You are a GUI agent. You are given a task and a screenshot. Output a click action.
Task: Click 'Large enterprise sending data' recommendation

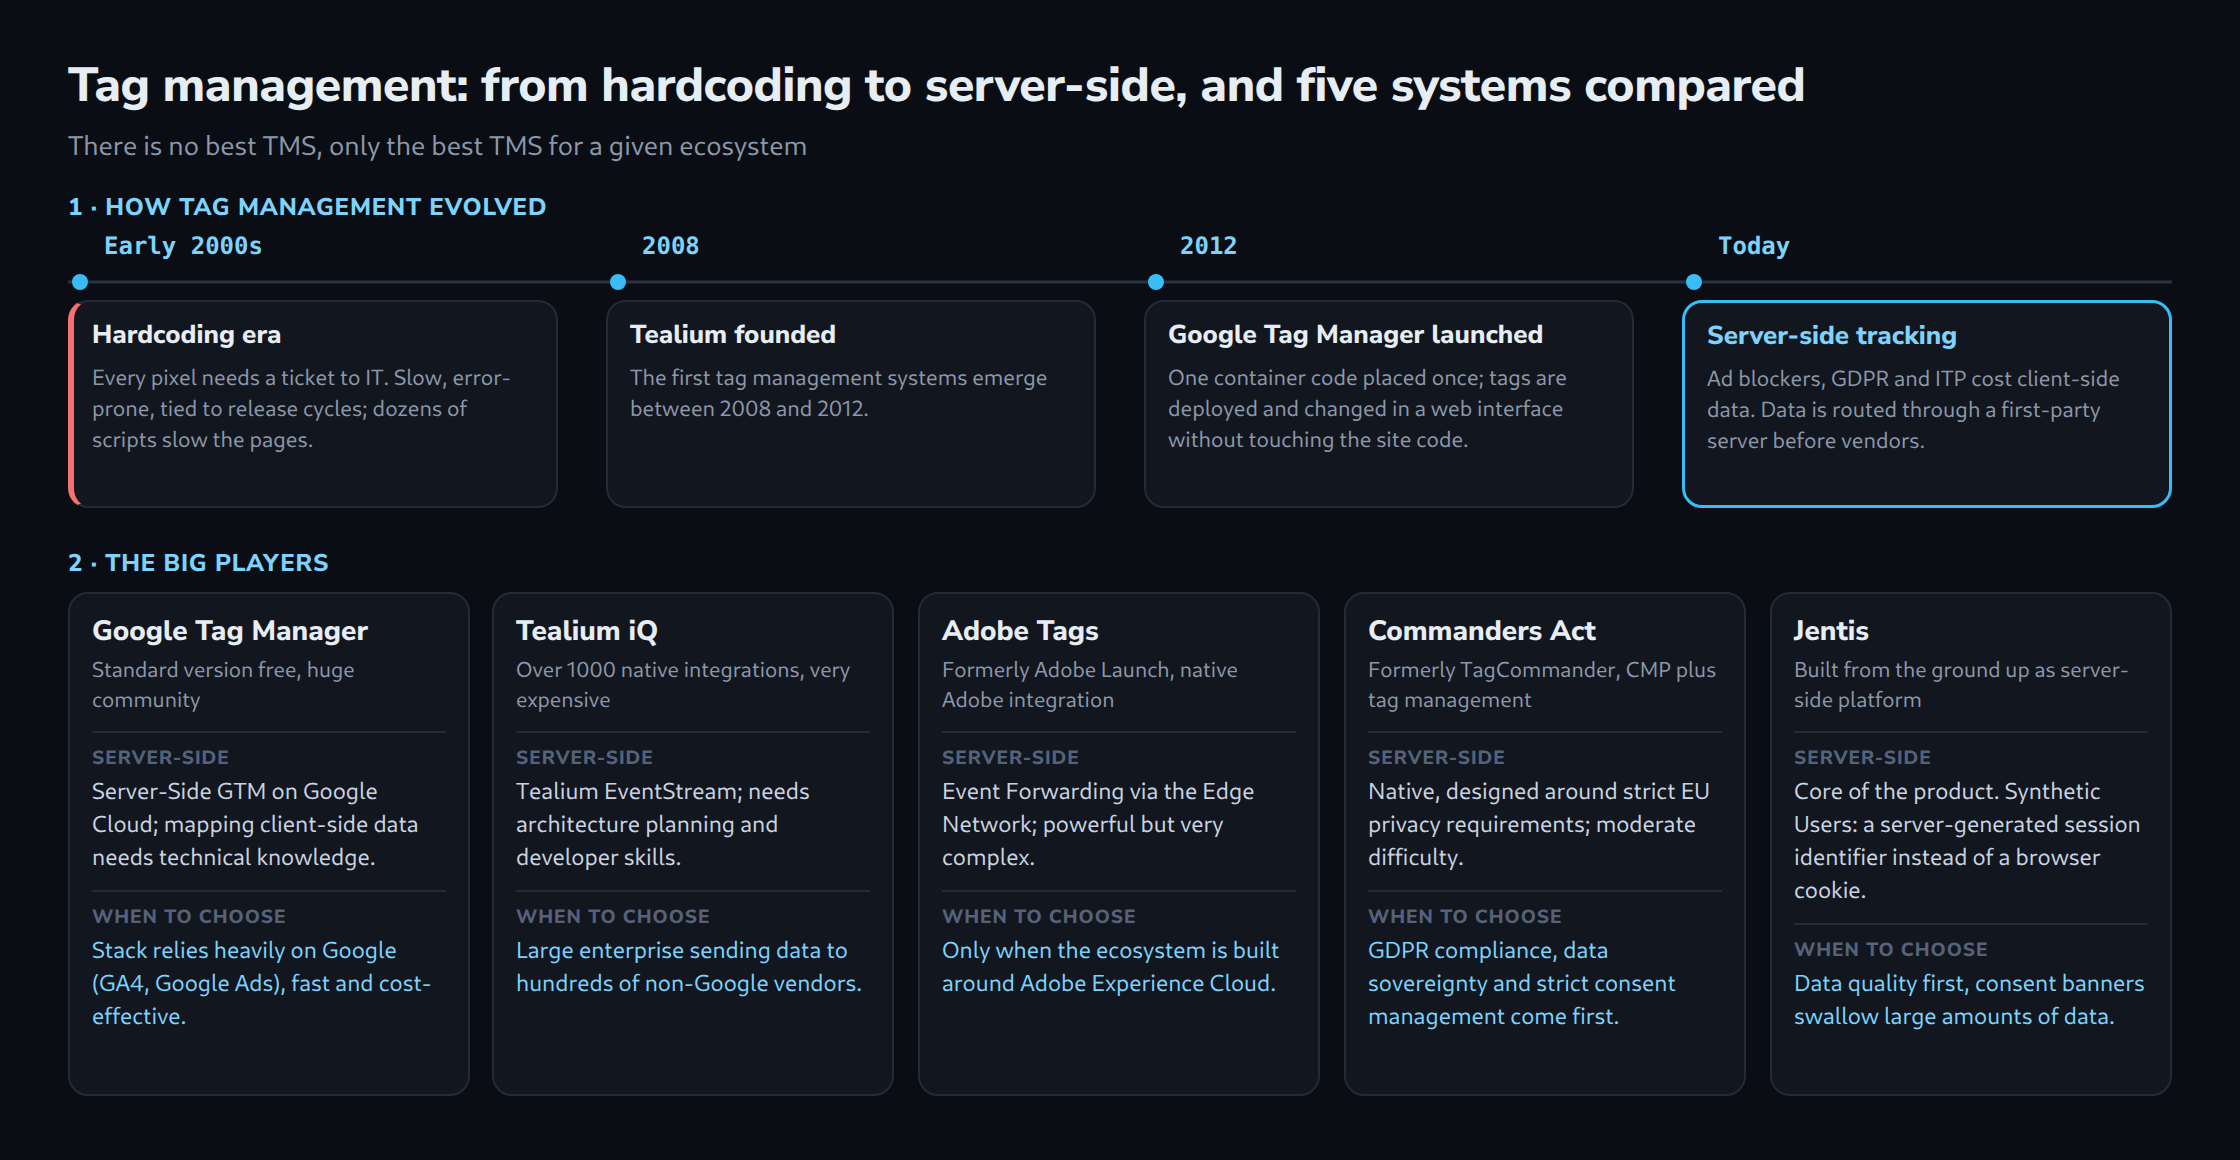click(x=689, y=967)
